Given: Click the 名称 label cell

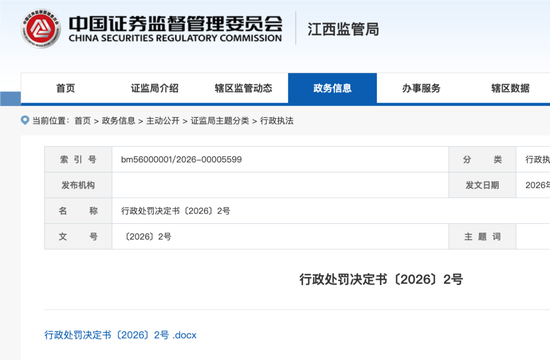Looking at the screenshot, I should coord(78,211).
